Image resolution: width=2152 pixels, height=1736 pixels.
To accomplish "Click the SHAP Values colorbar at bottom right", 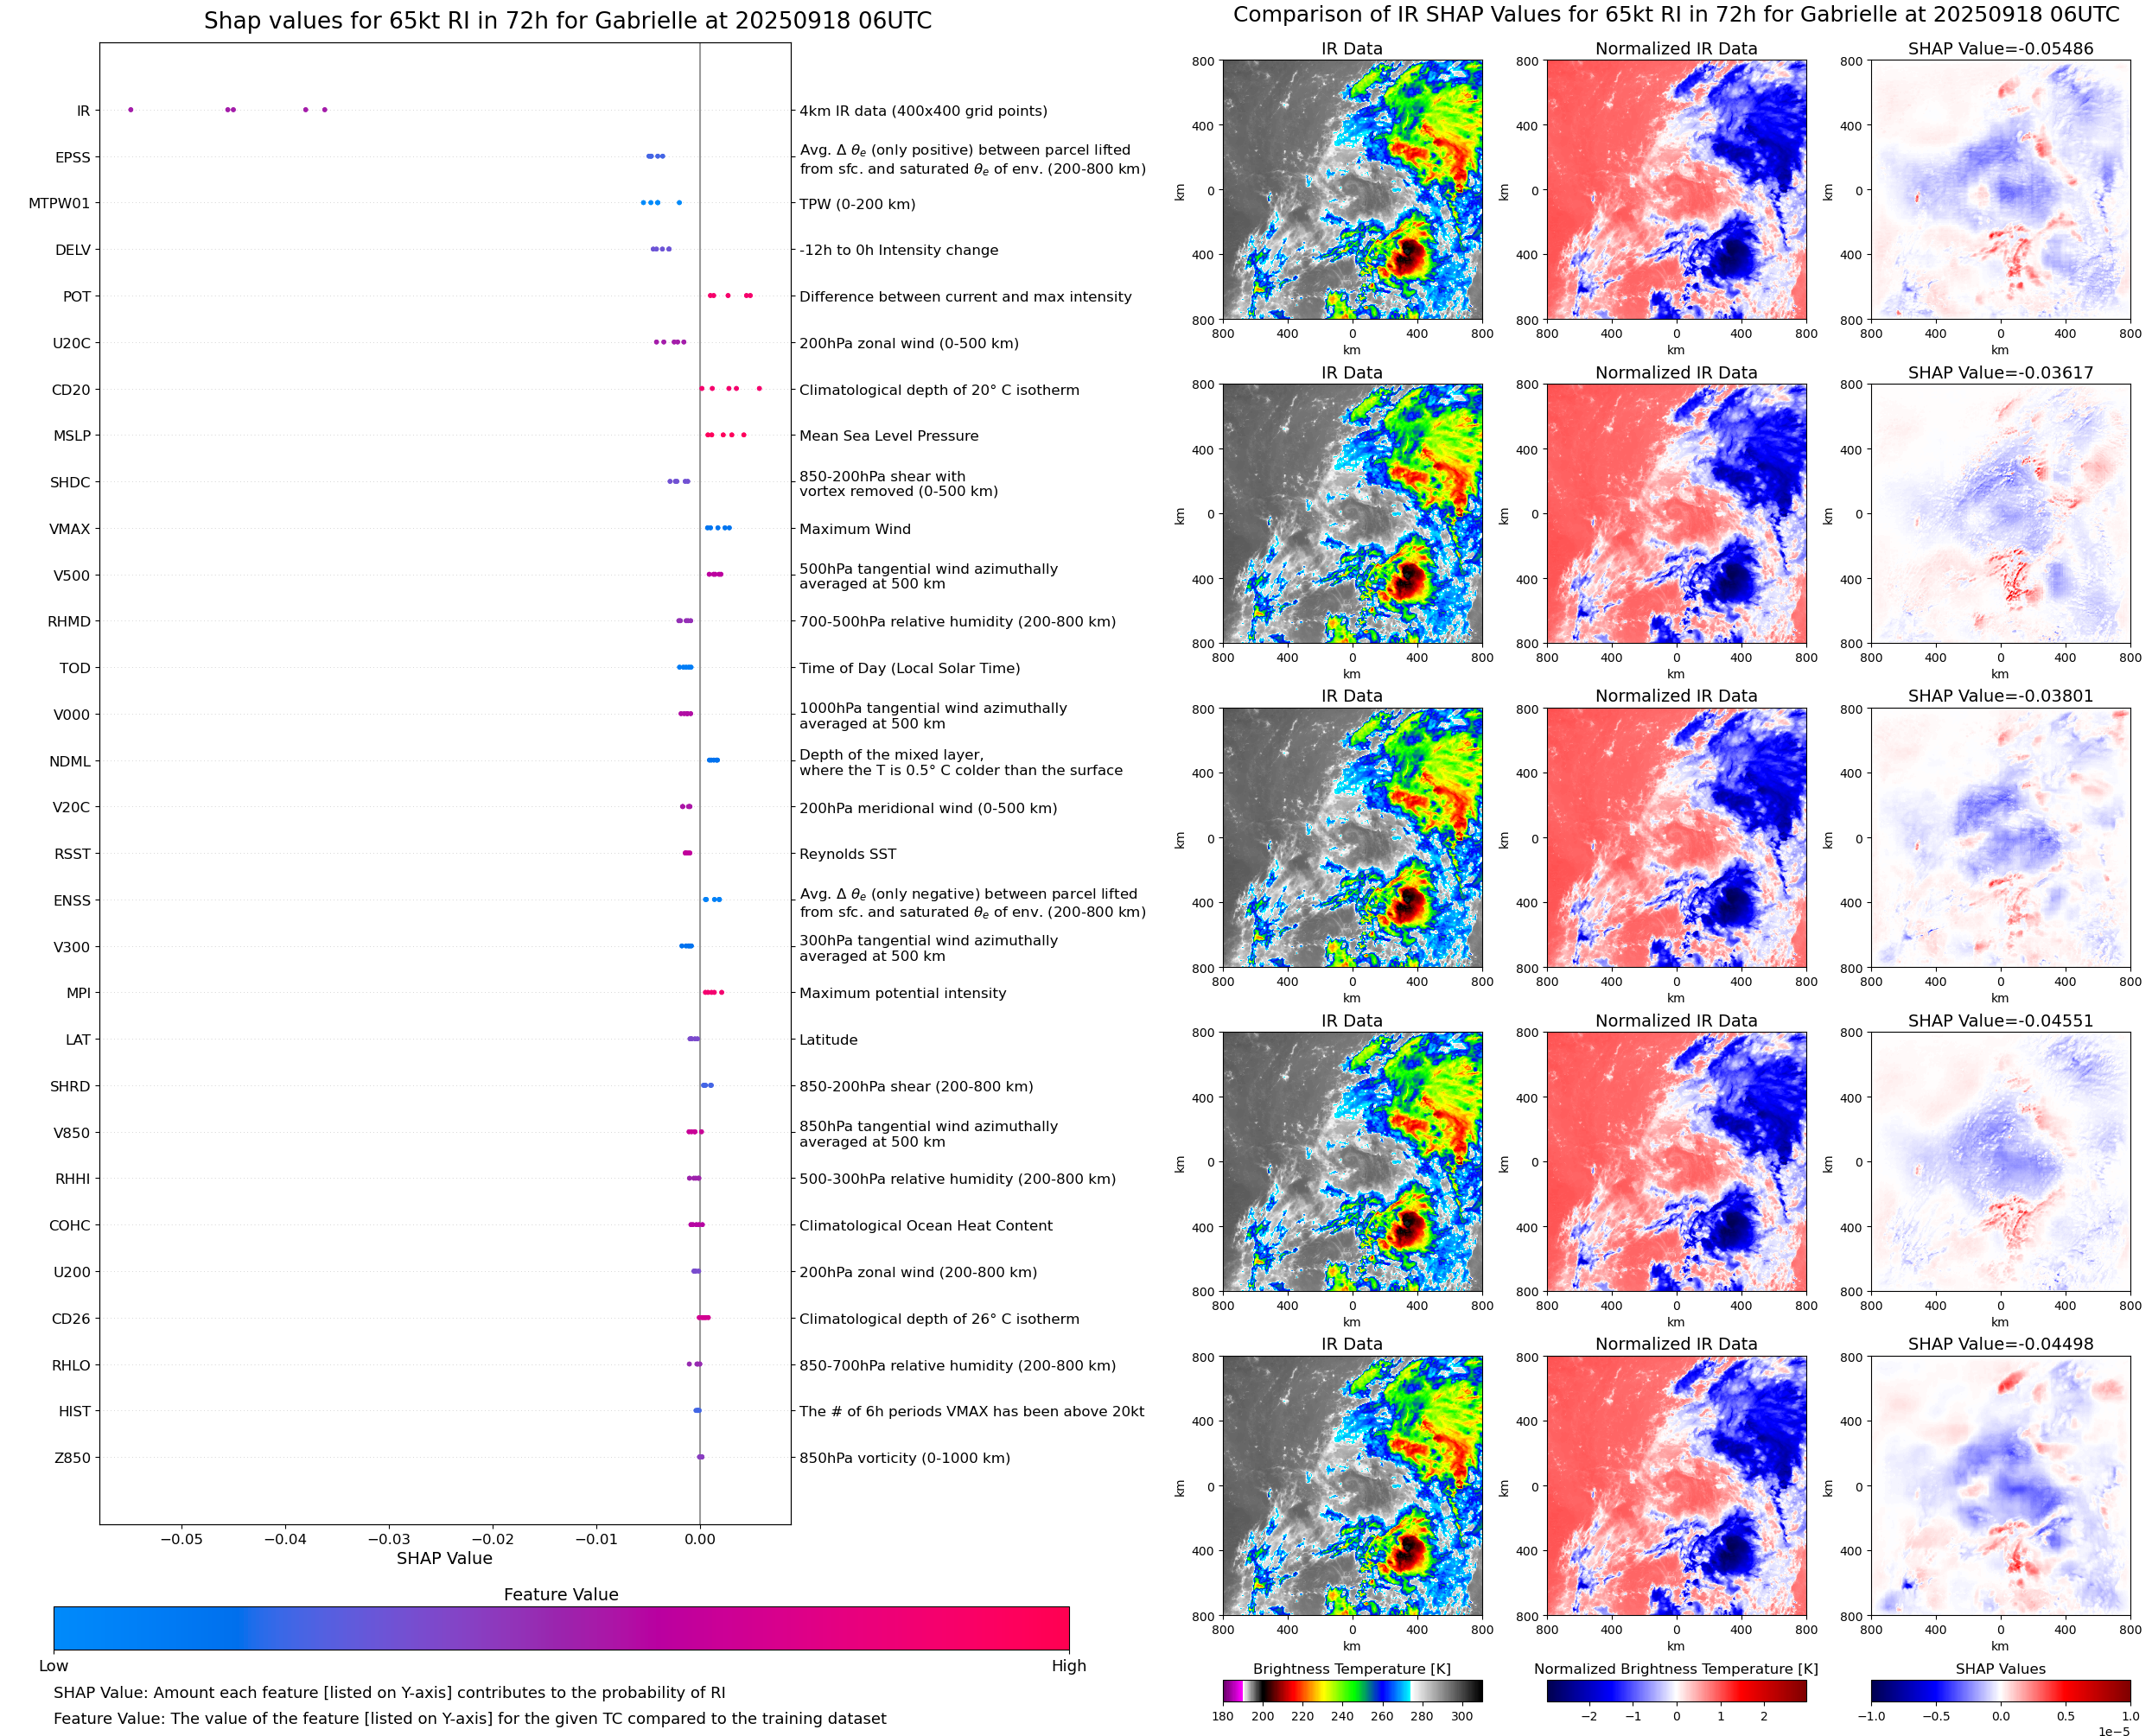I will coord(2000,1691).
